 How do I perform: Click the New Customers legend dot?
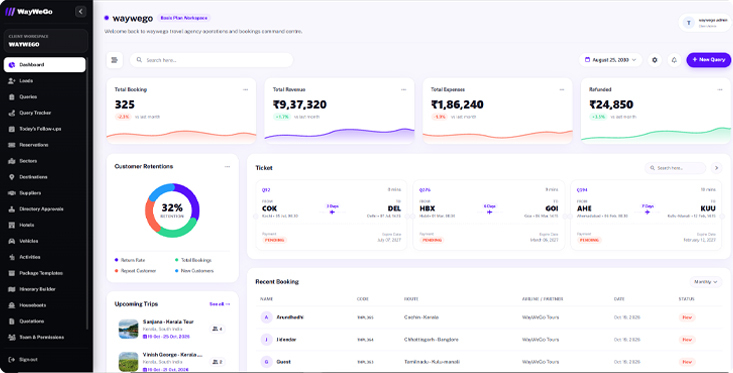[177, 271]
